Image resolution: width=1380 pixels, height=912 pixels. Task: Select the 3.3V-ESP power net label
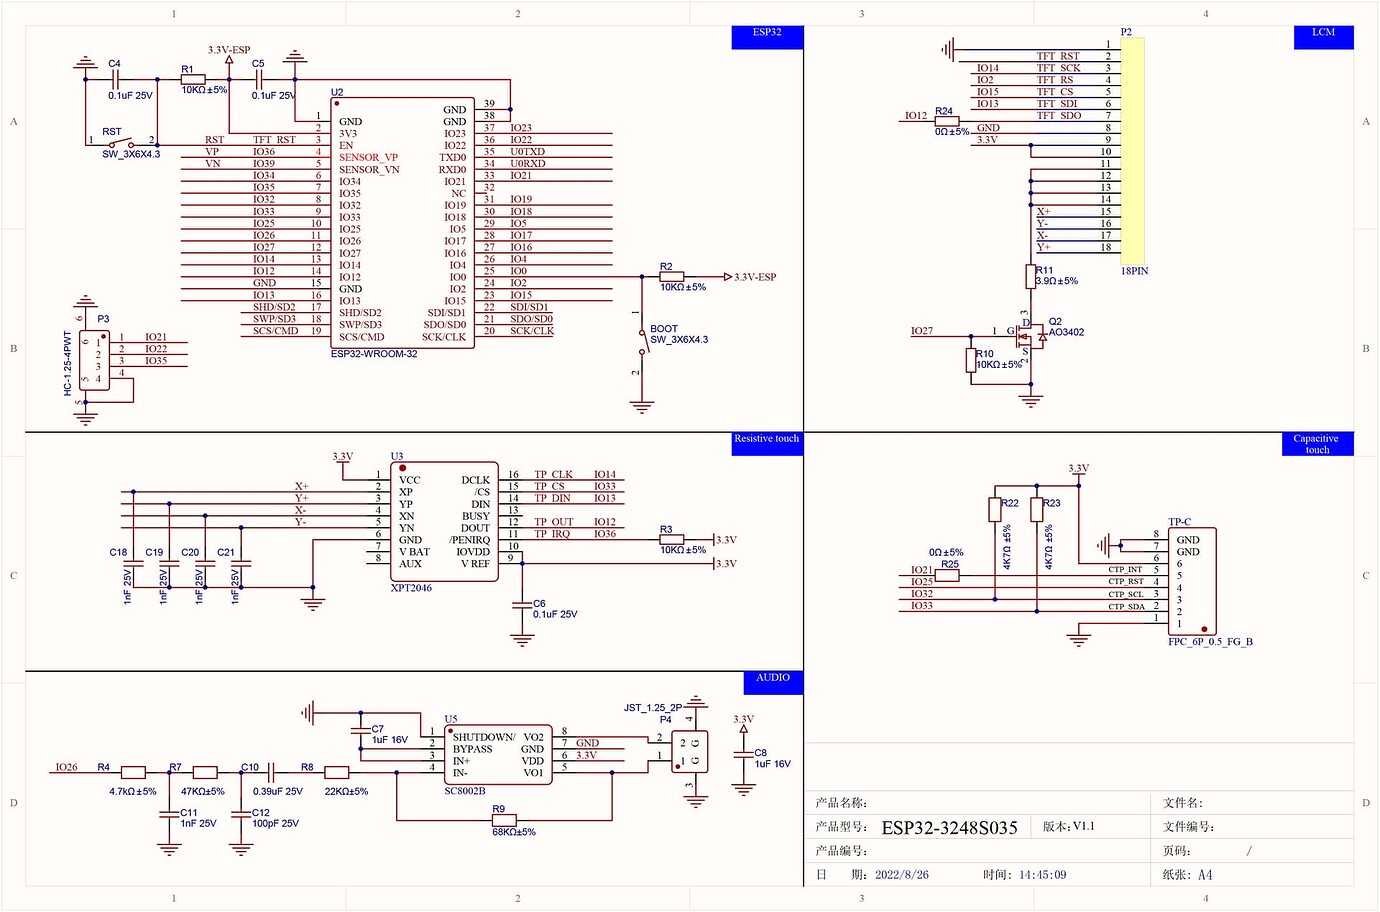point(228,48)
